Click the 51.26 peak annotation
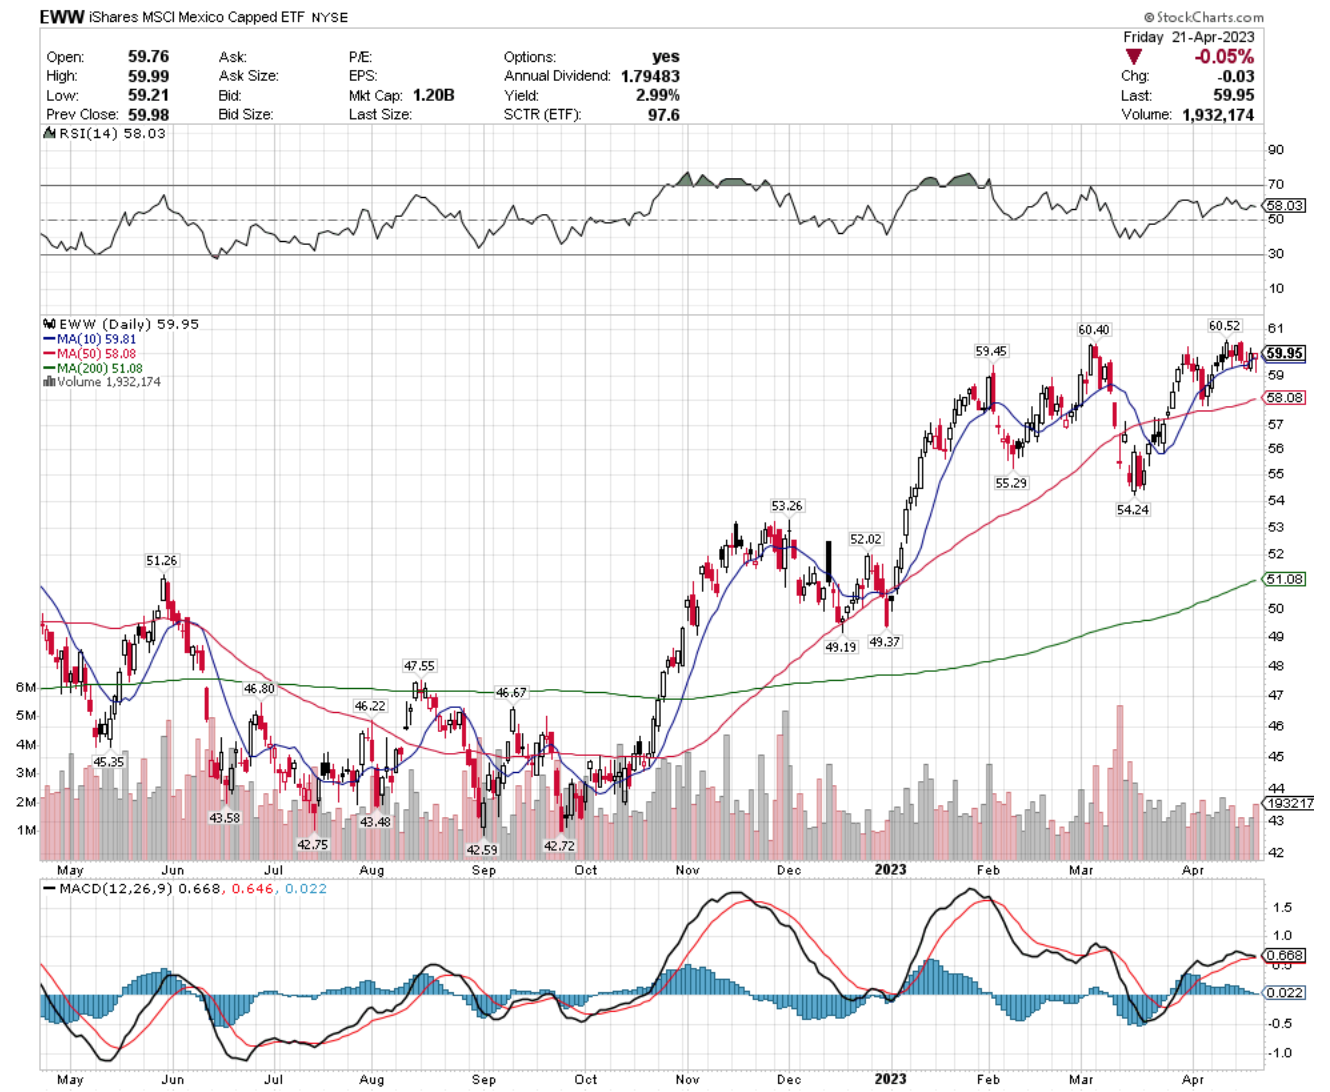Viewport: 1330px width, 1092px height. click(x=162, y=561)
